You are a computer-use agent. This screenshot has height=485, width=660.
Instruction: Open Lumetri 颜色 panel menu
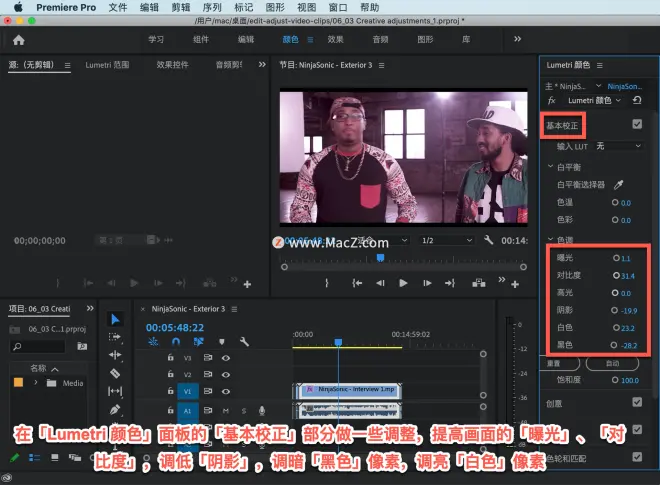point(600,65)
